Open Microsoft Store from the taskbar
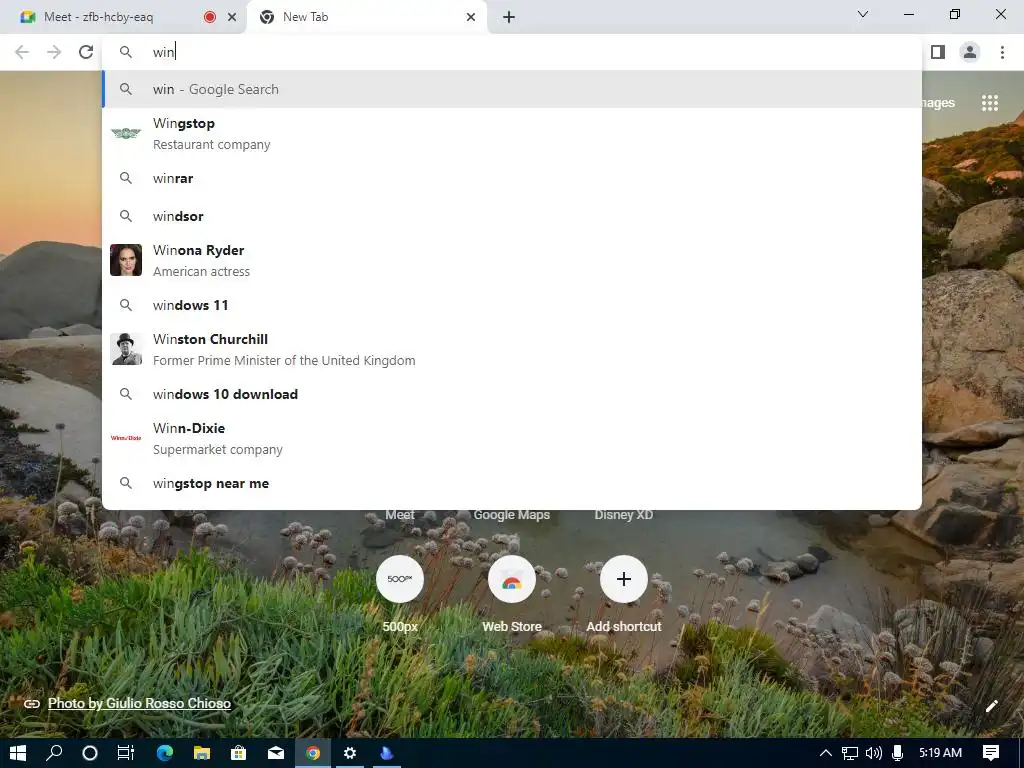The width and height of the screenshot is (1024, 768). click(238, 753)
